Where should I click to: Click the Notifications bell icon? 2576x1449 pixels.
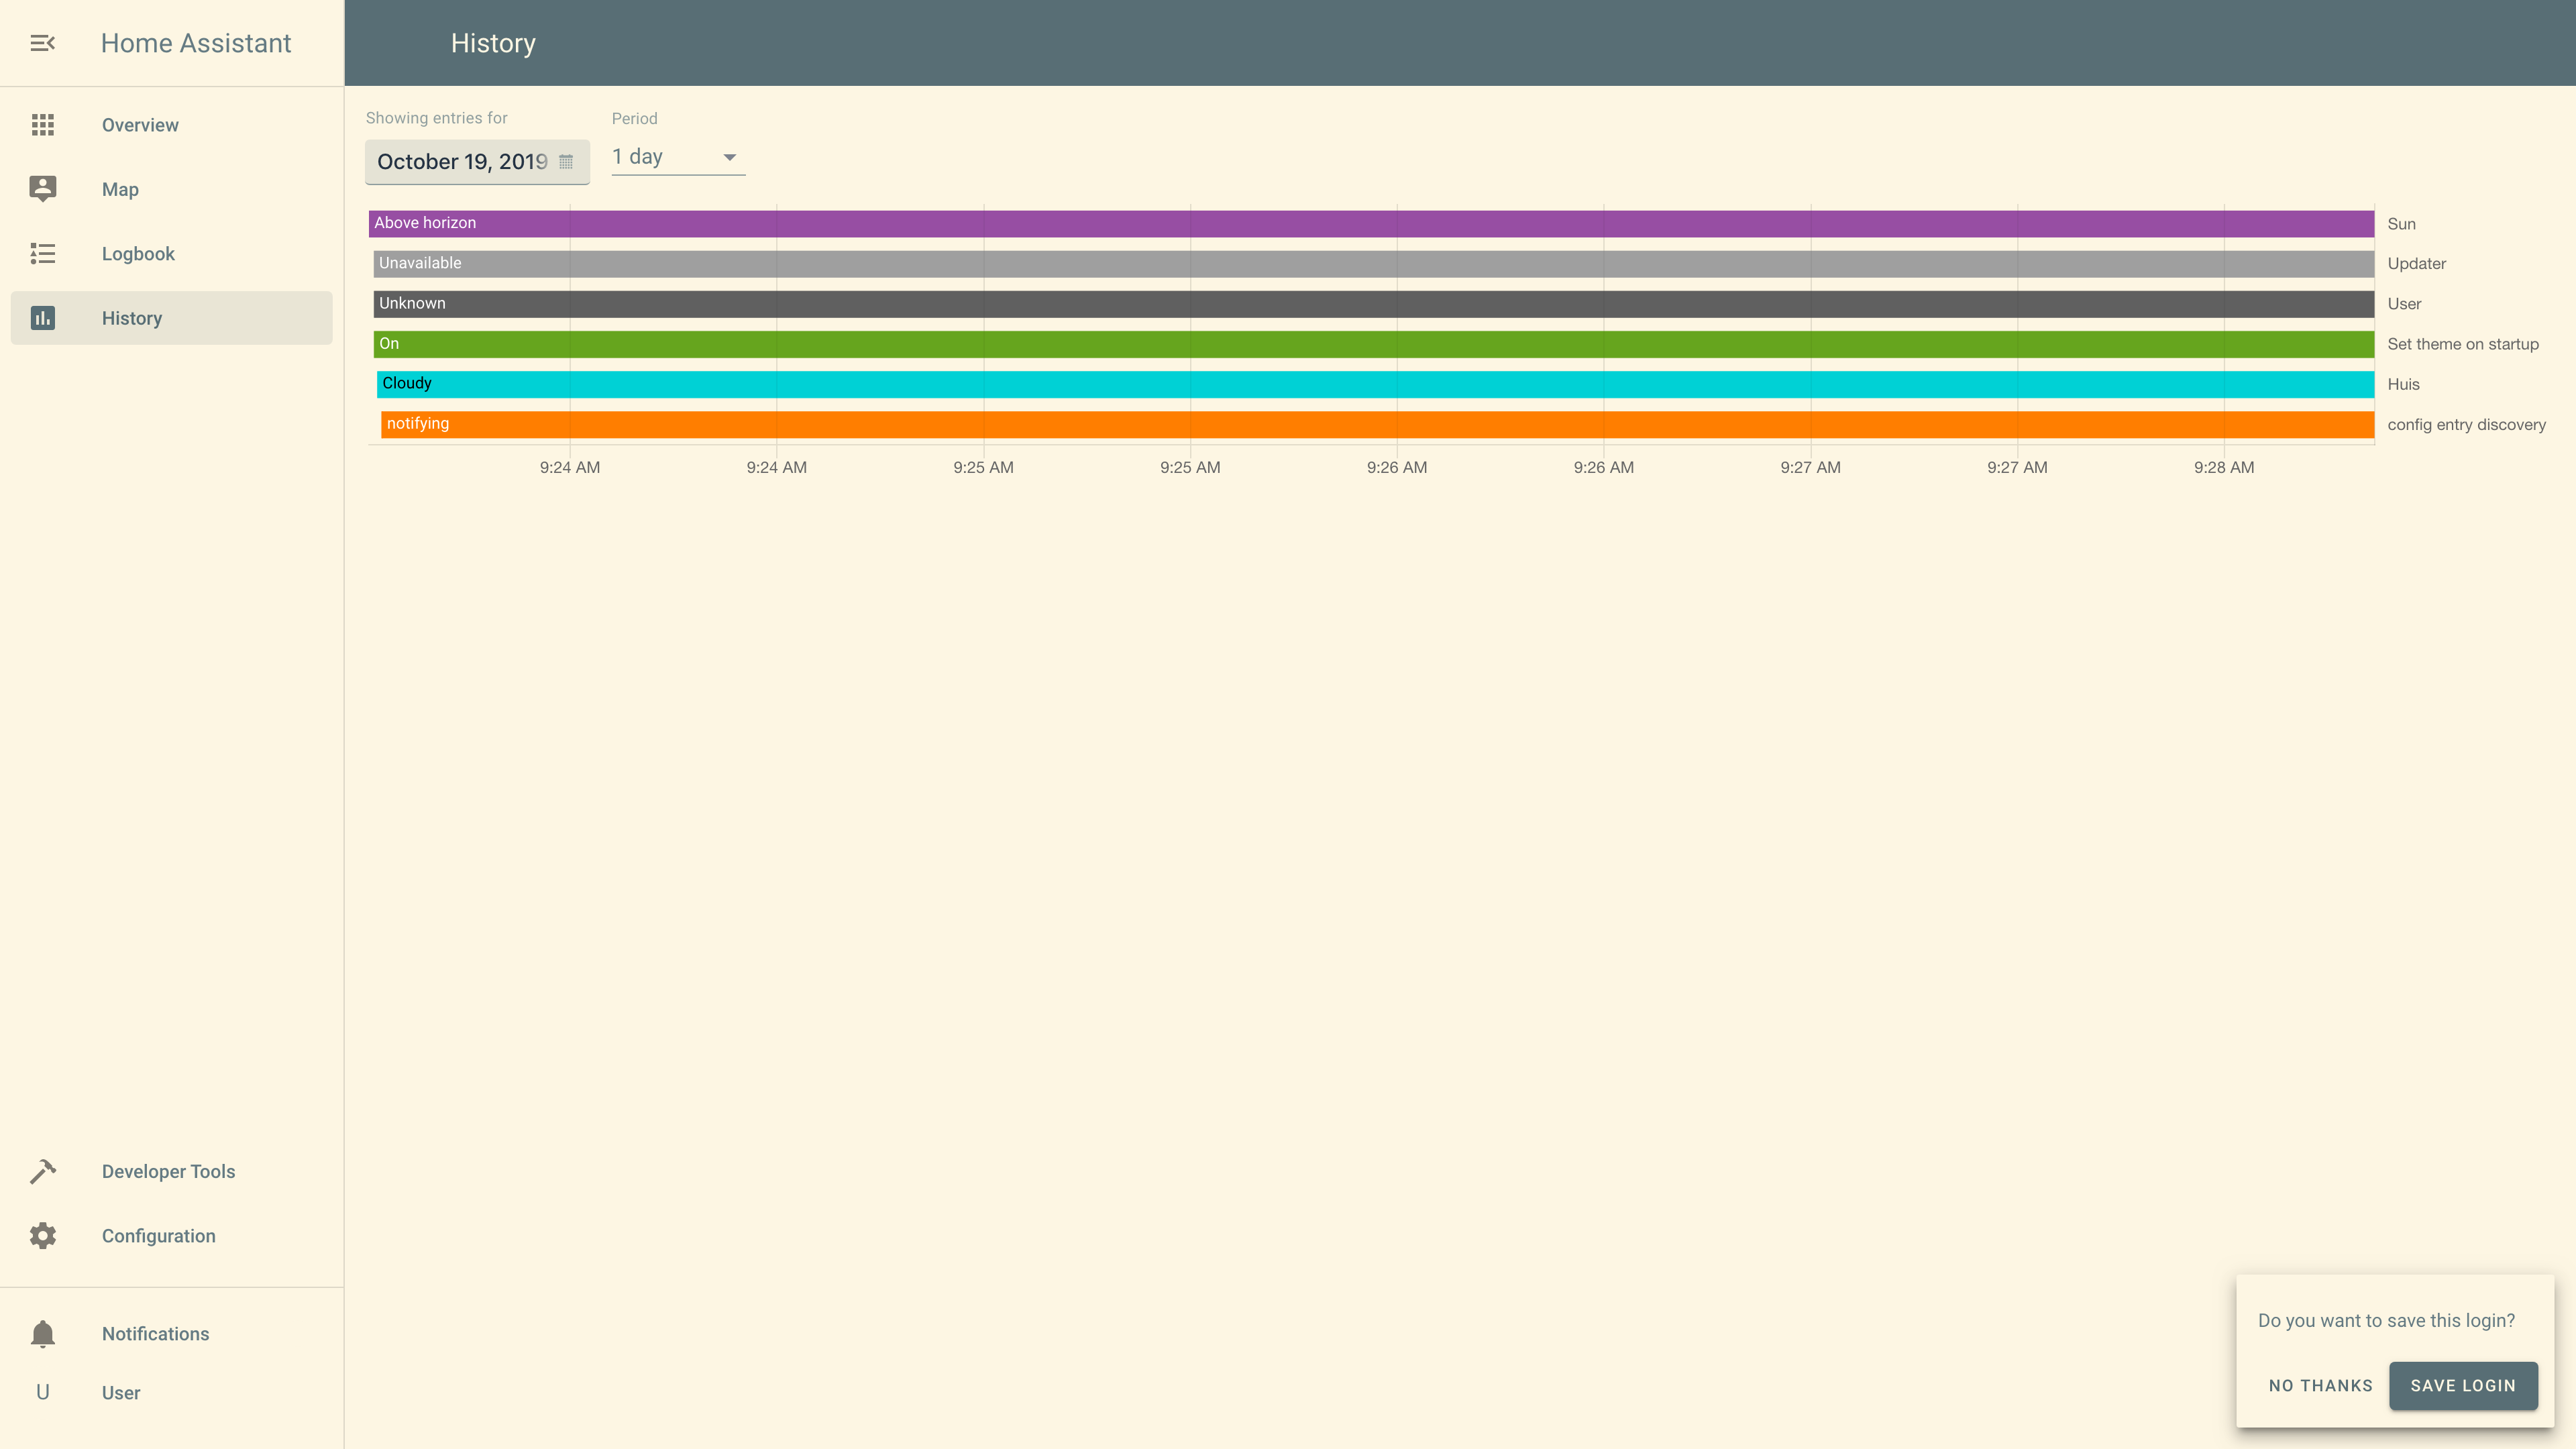coord(42,1334)
